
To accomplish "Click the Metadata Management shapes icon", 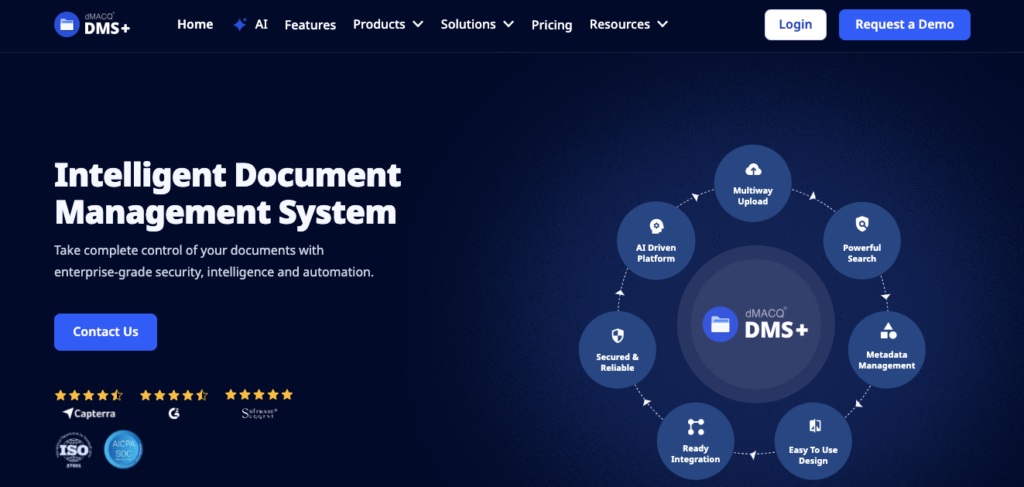I will point(887,331).
